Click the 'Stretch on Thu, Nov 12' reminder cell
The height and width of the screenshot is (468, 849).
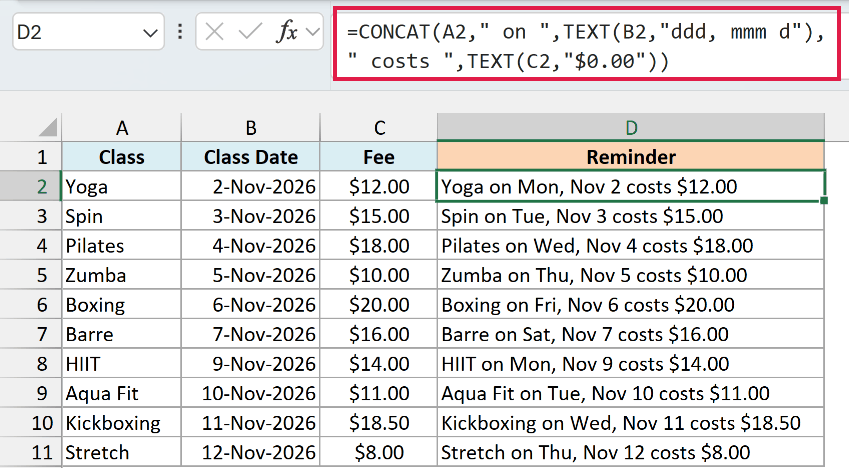click(x=631, y=452)
